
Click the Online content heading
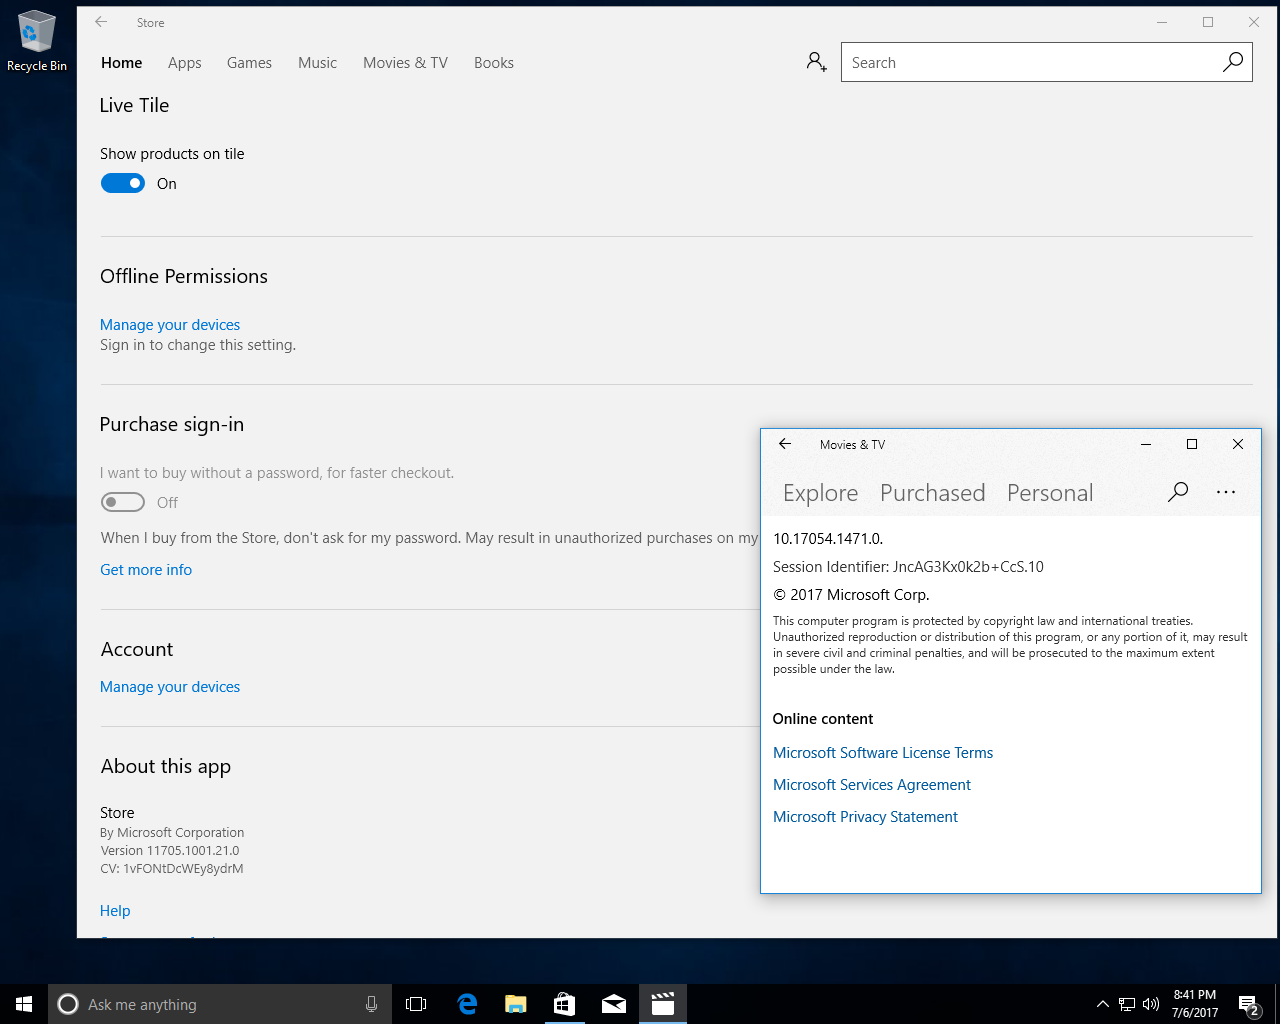[x=823, y=719]
